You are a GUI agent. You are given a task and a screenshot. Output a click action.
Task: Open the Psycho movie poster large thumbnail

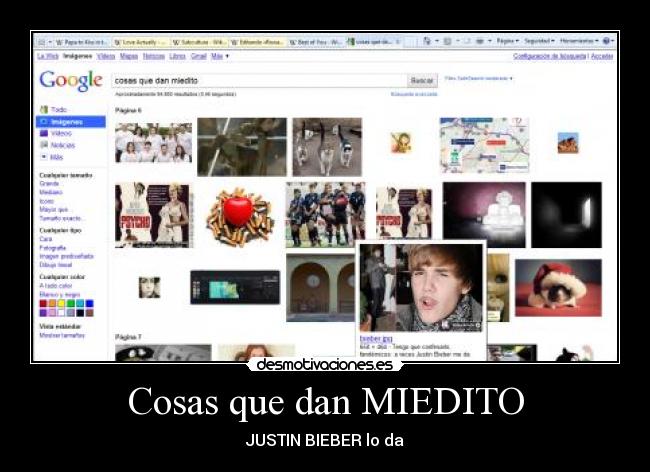point(153,215)
